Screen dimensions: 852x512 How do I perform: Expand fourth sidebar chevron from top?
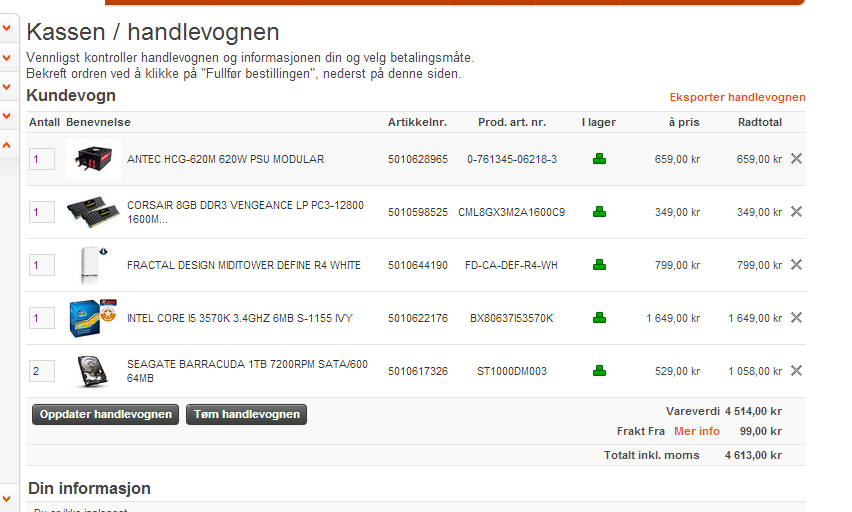click(7, 116)
